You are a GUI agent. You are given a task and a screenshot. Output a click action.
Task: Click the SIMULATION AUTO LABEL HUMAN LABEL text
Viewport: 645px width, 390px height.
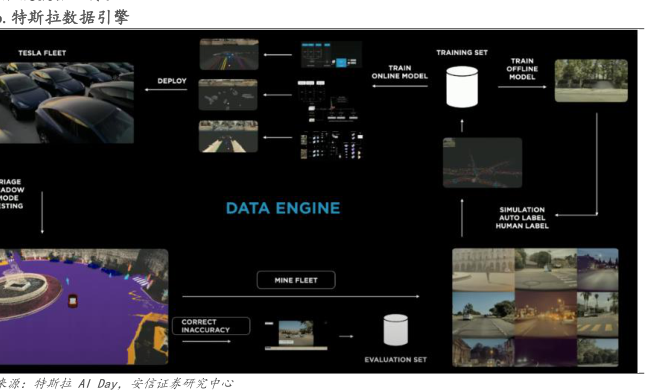pos(522,218)
